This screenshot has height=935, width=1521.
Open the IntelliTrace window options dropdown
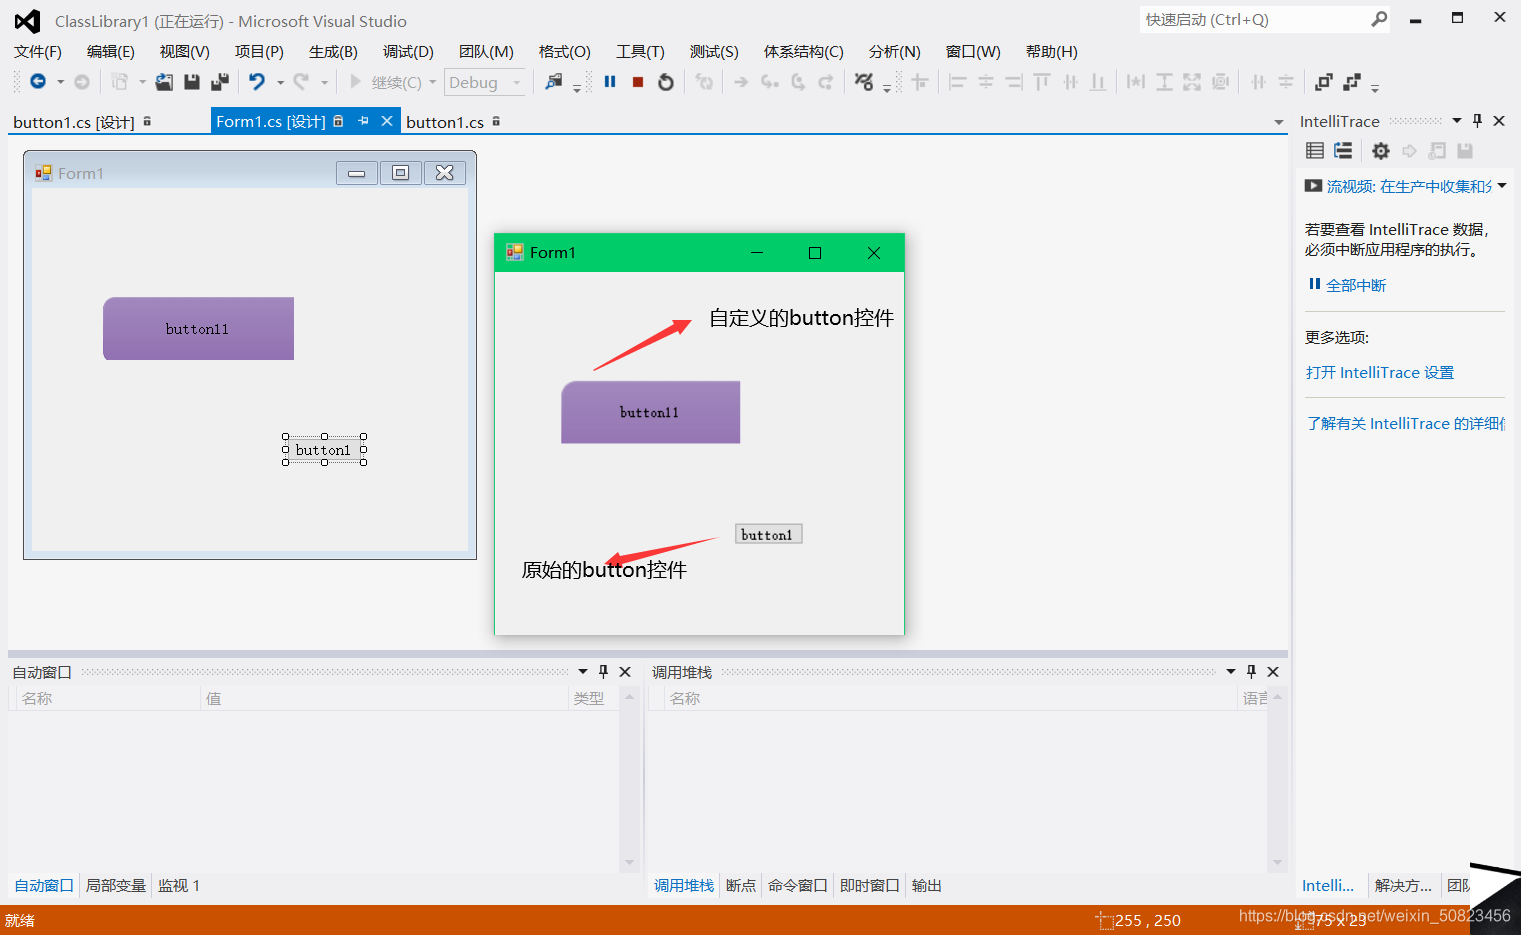(1457, 121)
